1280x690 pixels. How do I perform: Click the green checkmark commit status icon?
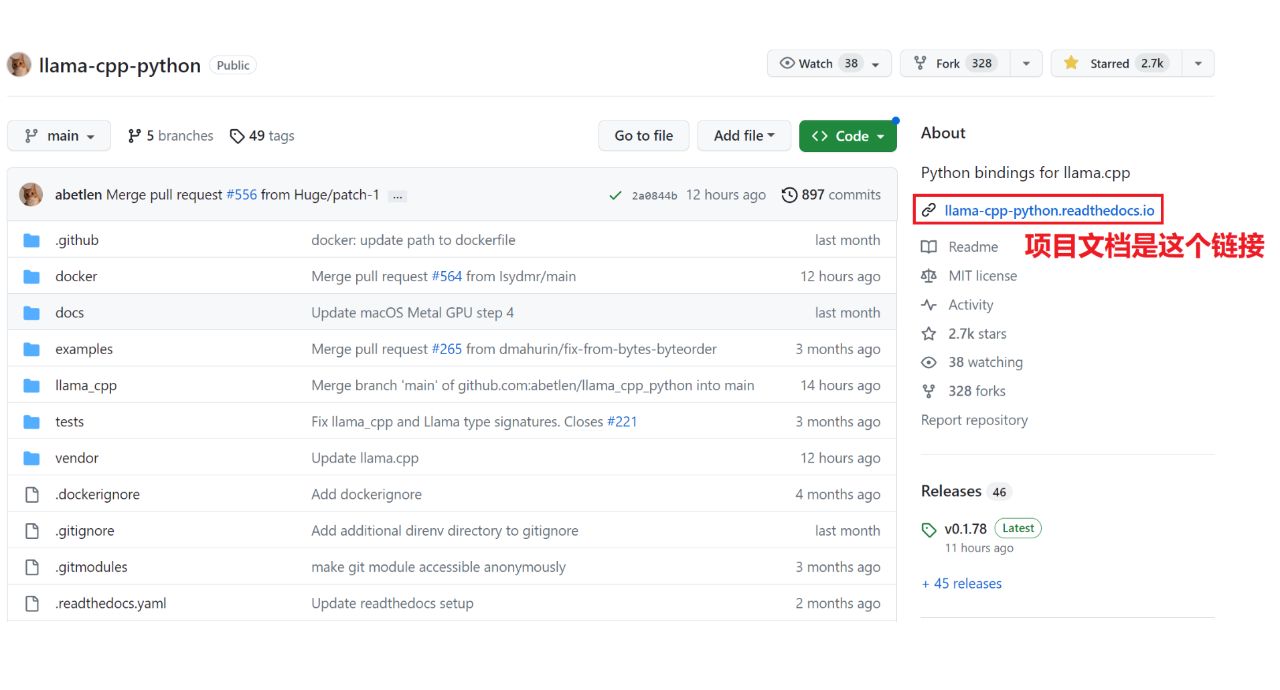[x=615, y=196]
